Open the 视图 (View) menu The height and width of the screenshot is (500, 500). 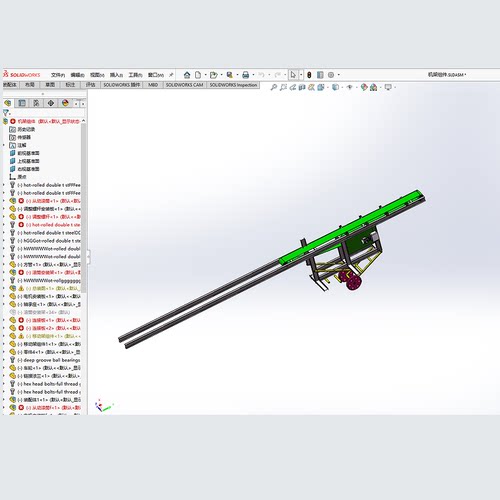[x=97, y=75]
